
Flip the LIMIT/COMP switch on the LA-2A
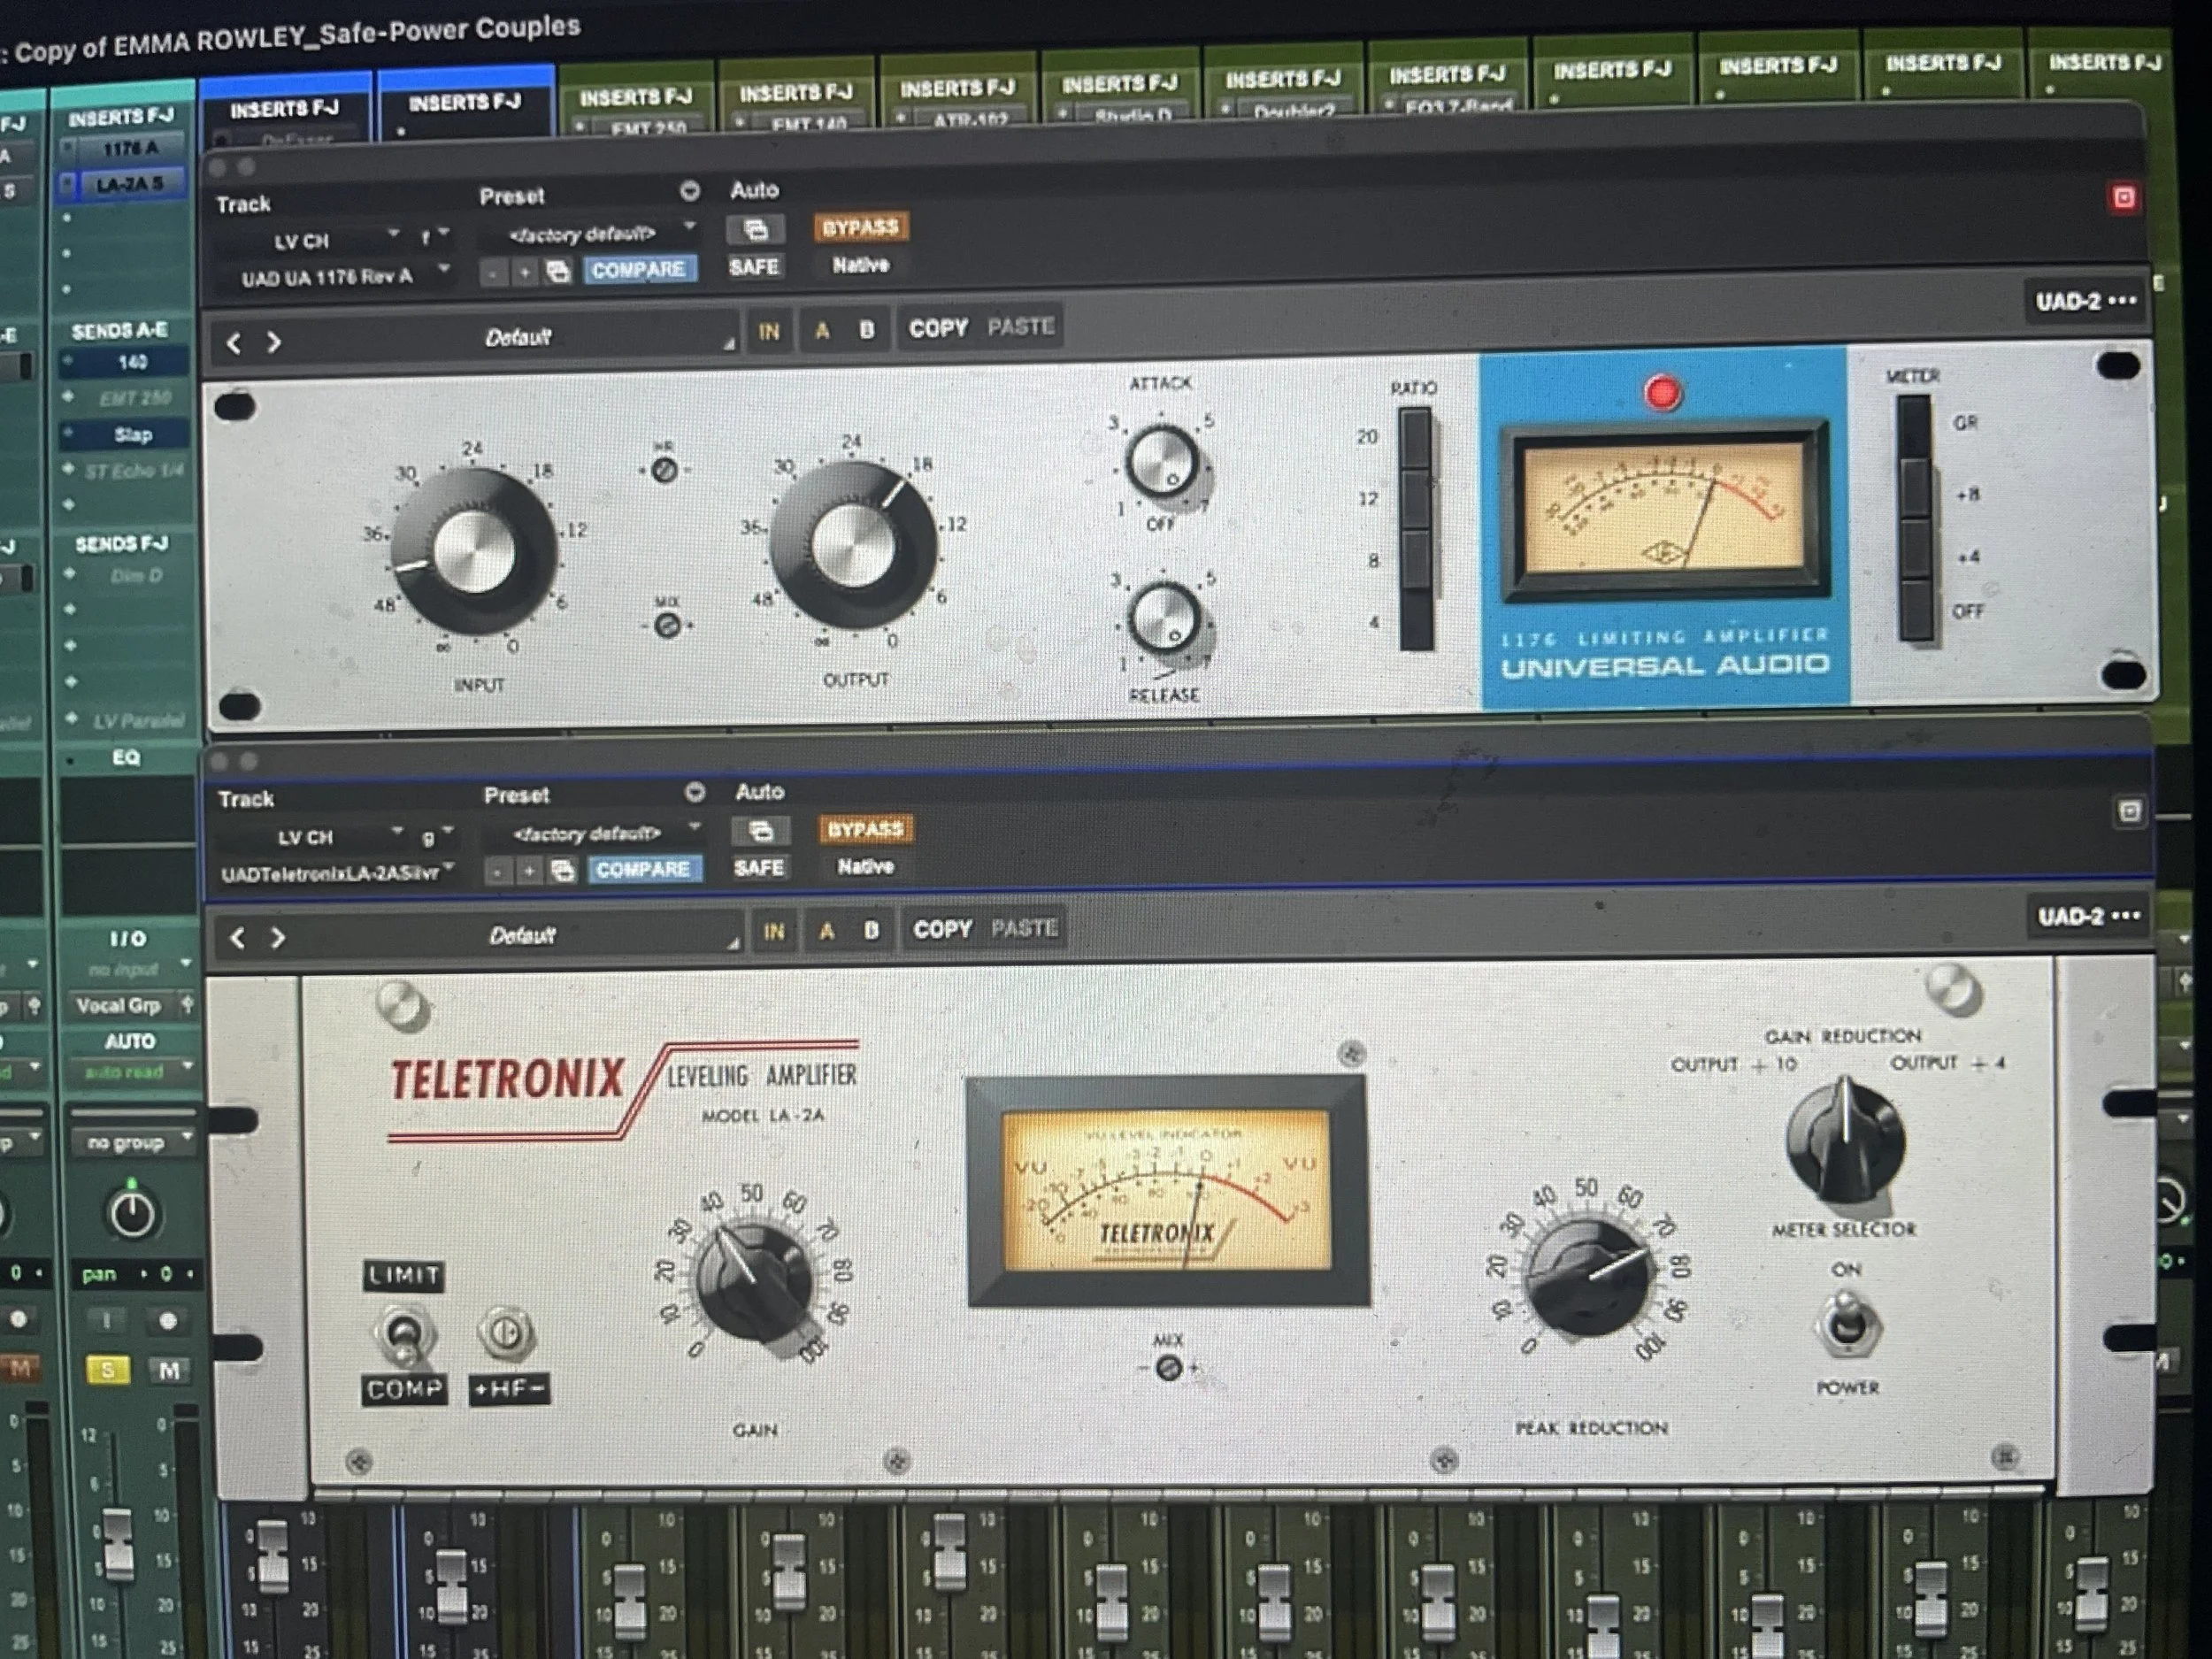pos(403,1334)
